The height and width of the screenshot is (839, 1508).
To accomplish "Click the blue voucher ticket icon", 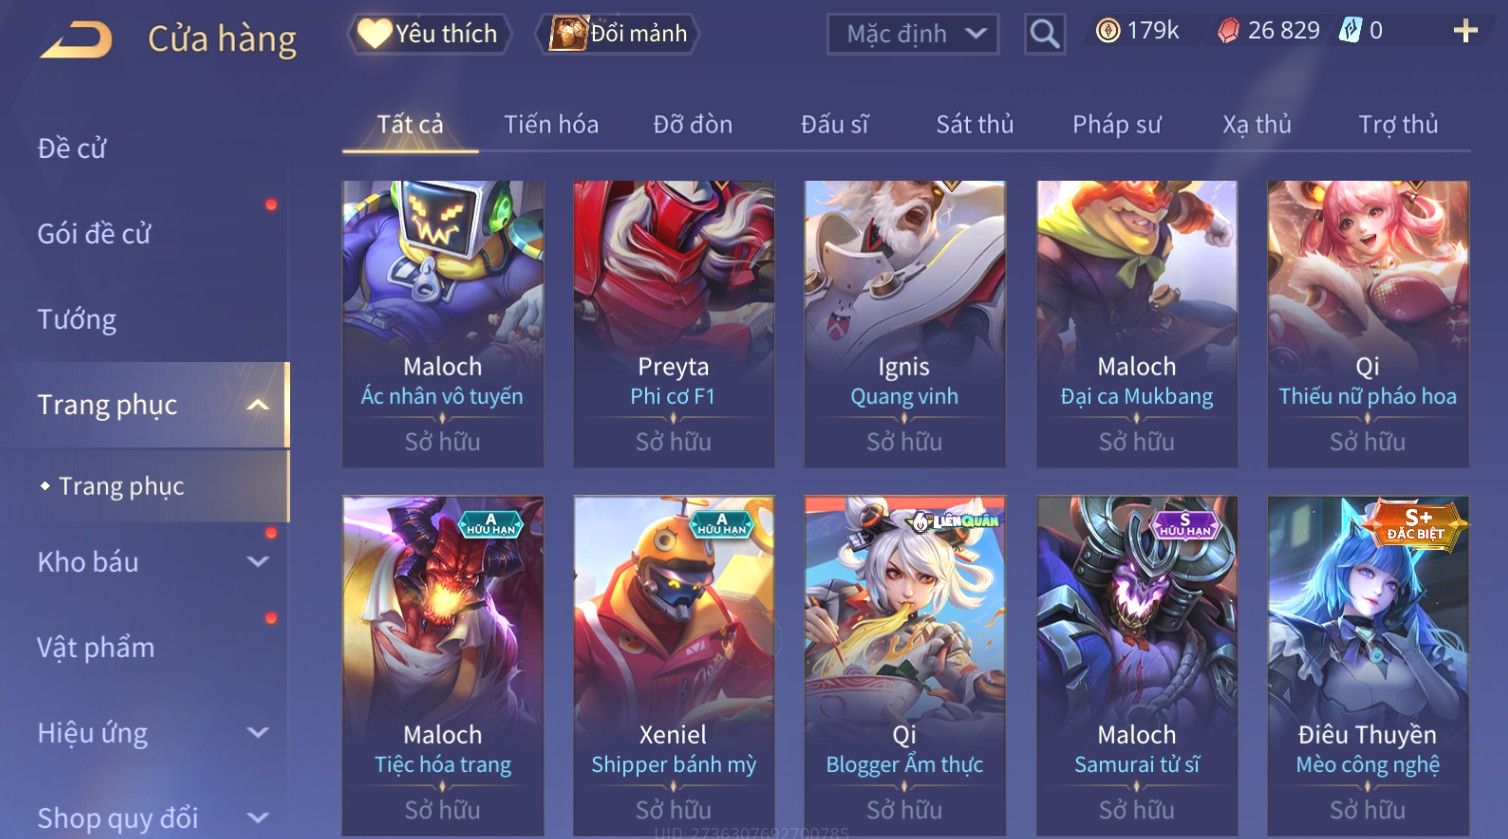I will point(1351,30).
